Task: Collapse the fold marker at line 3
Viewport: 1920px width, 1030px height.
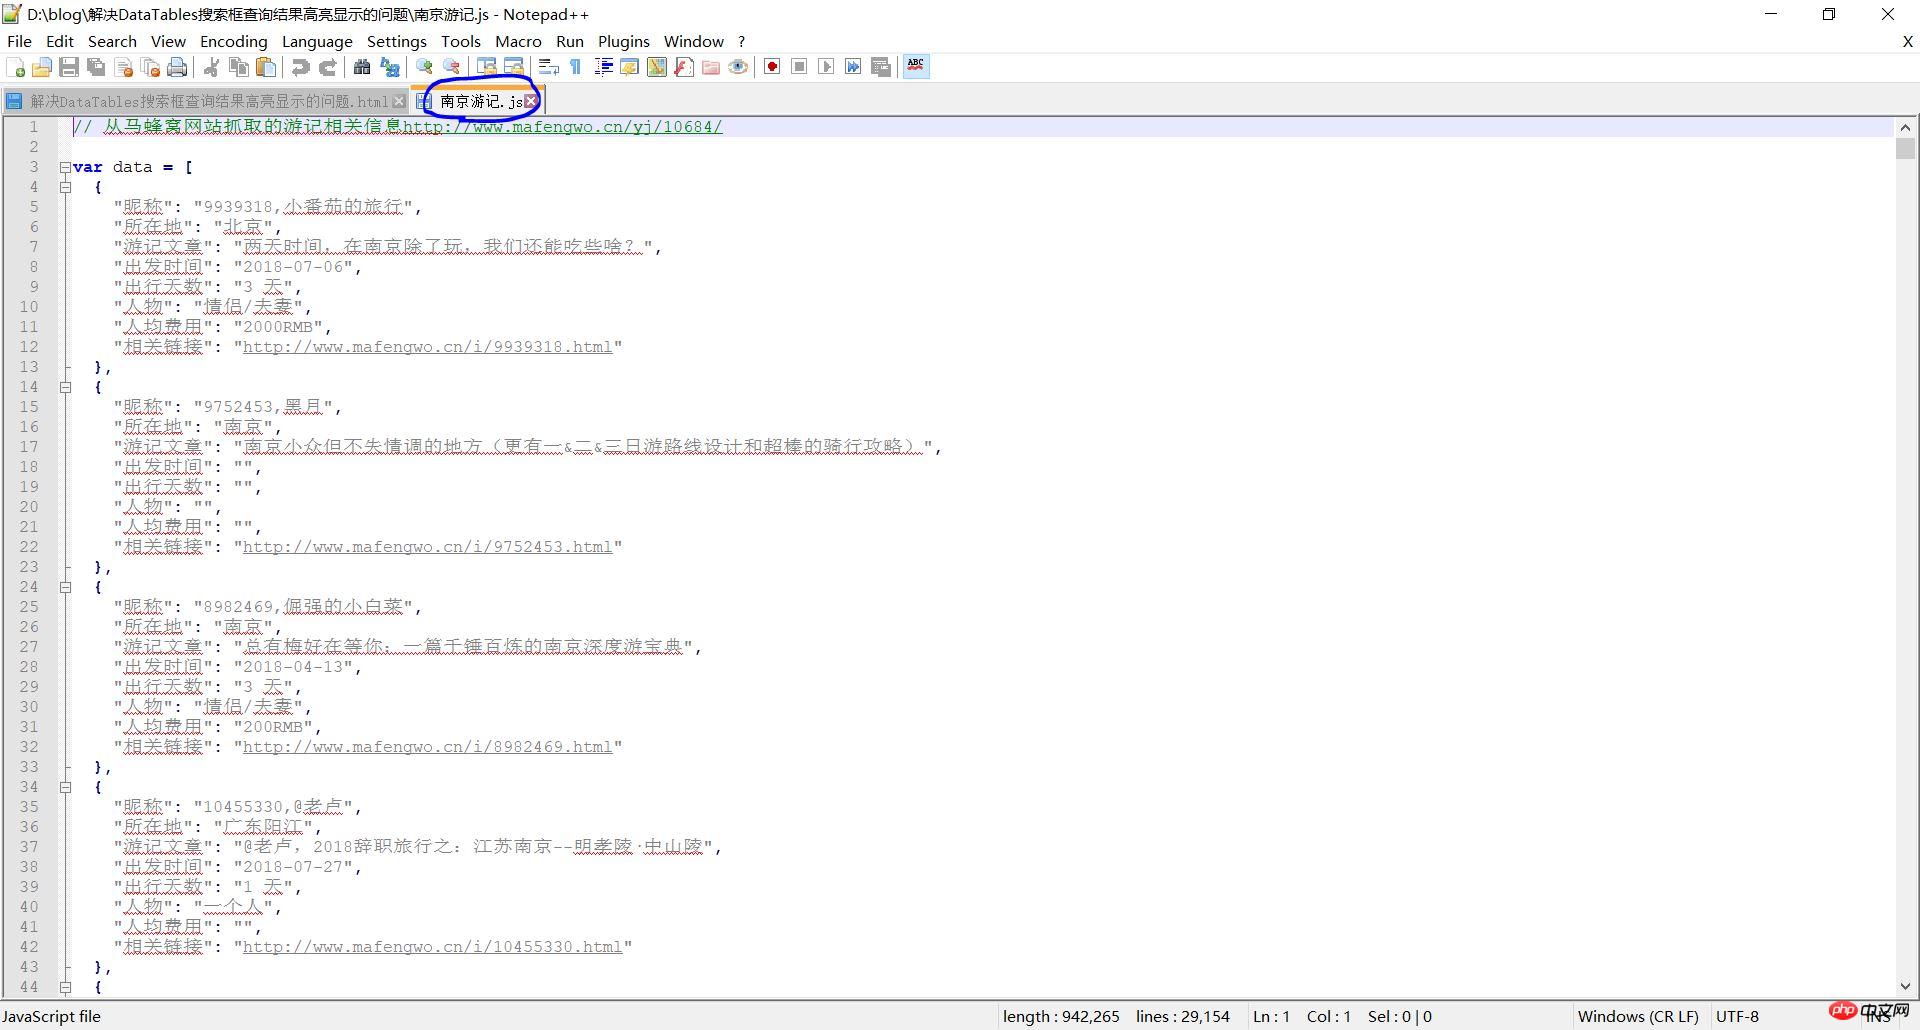Action: coord(65,167)
